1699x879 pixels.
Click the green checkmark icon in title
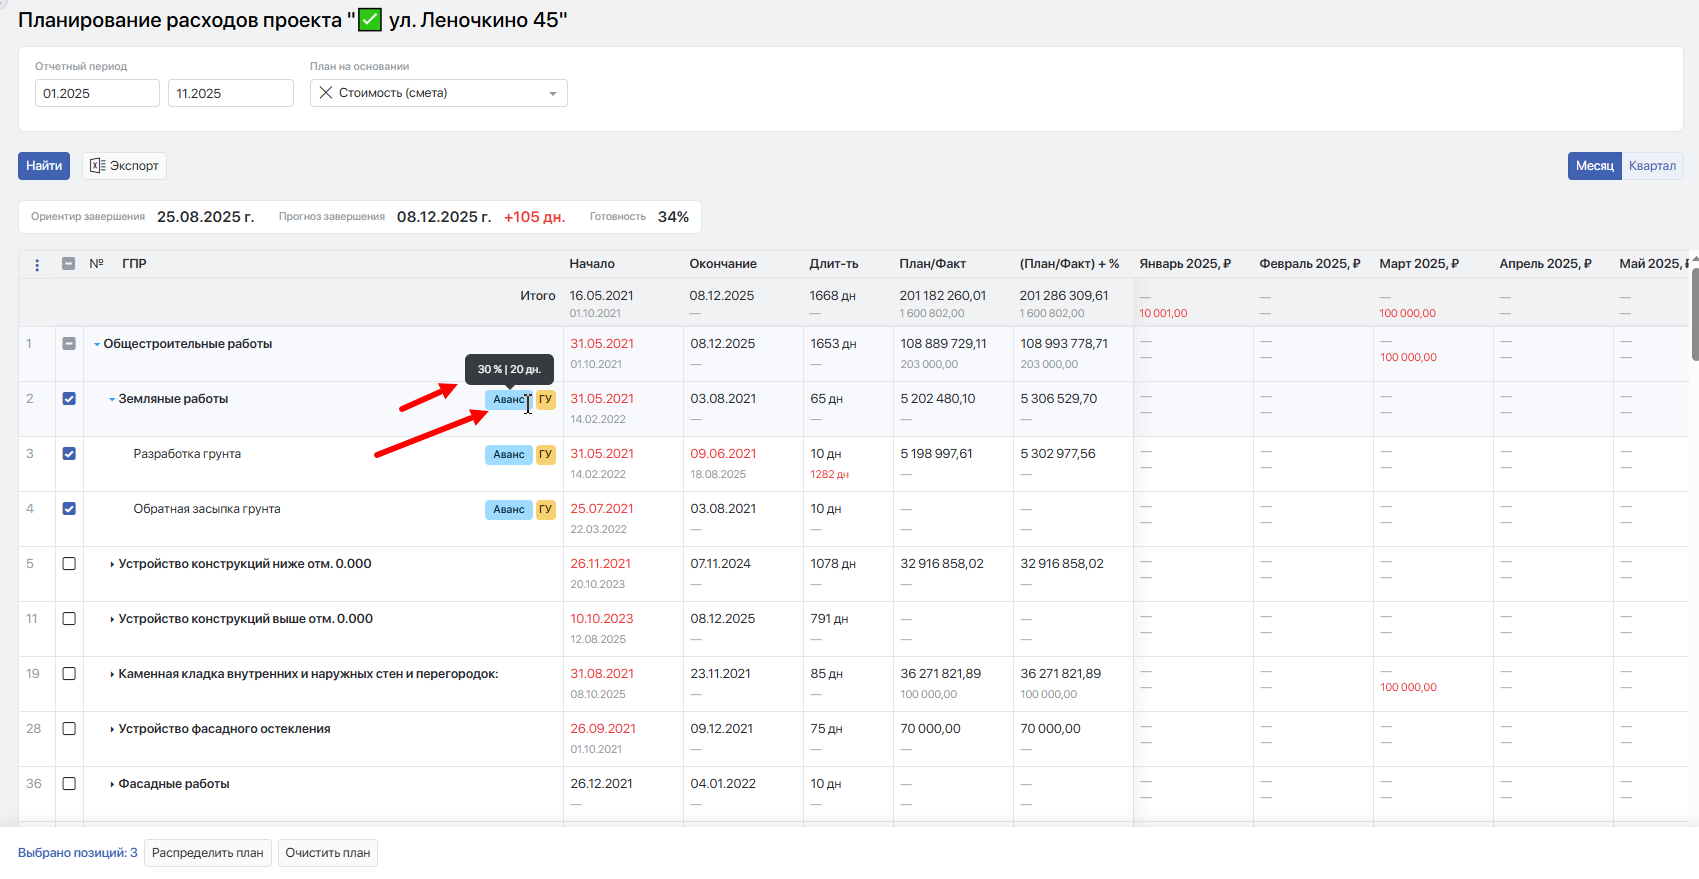[370, 20]
